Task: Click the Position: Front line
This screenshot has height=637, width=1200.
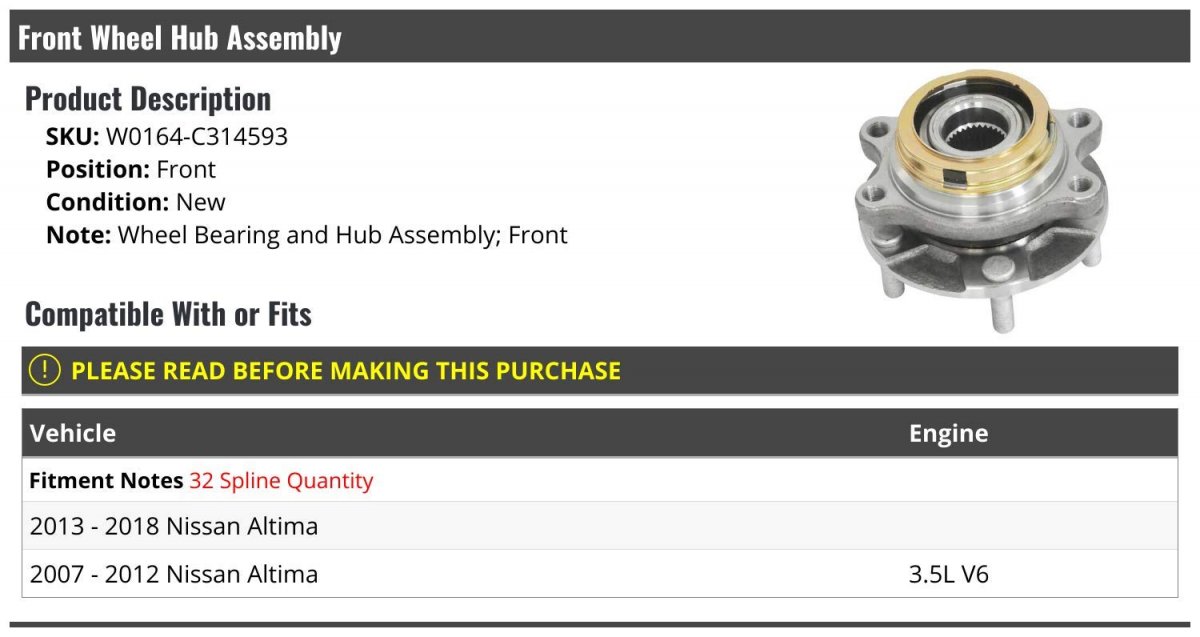Action: click(x=131, y=169)
